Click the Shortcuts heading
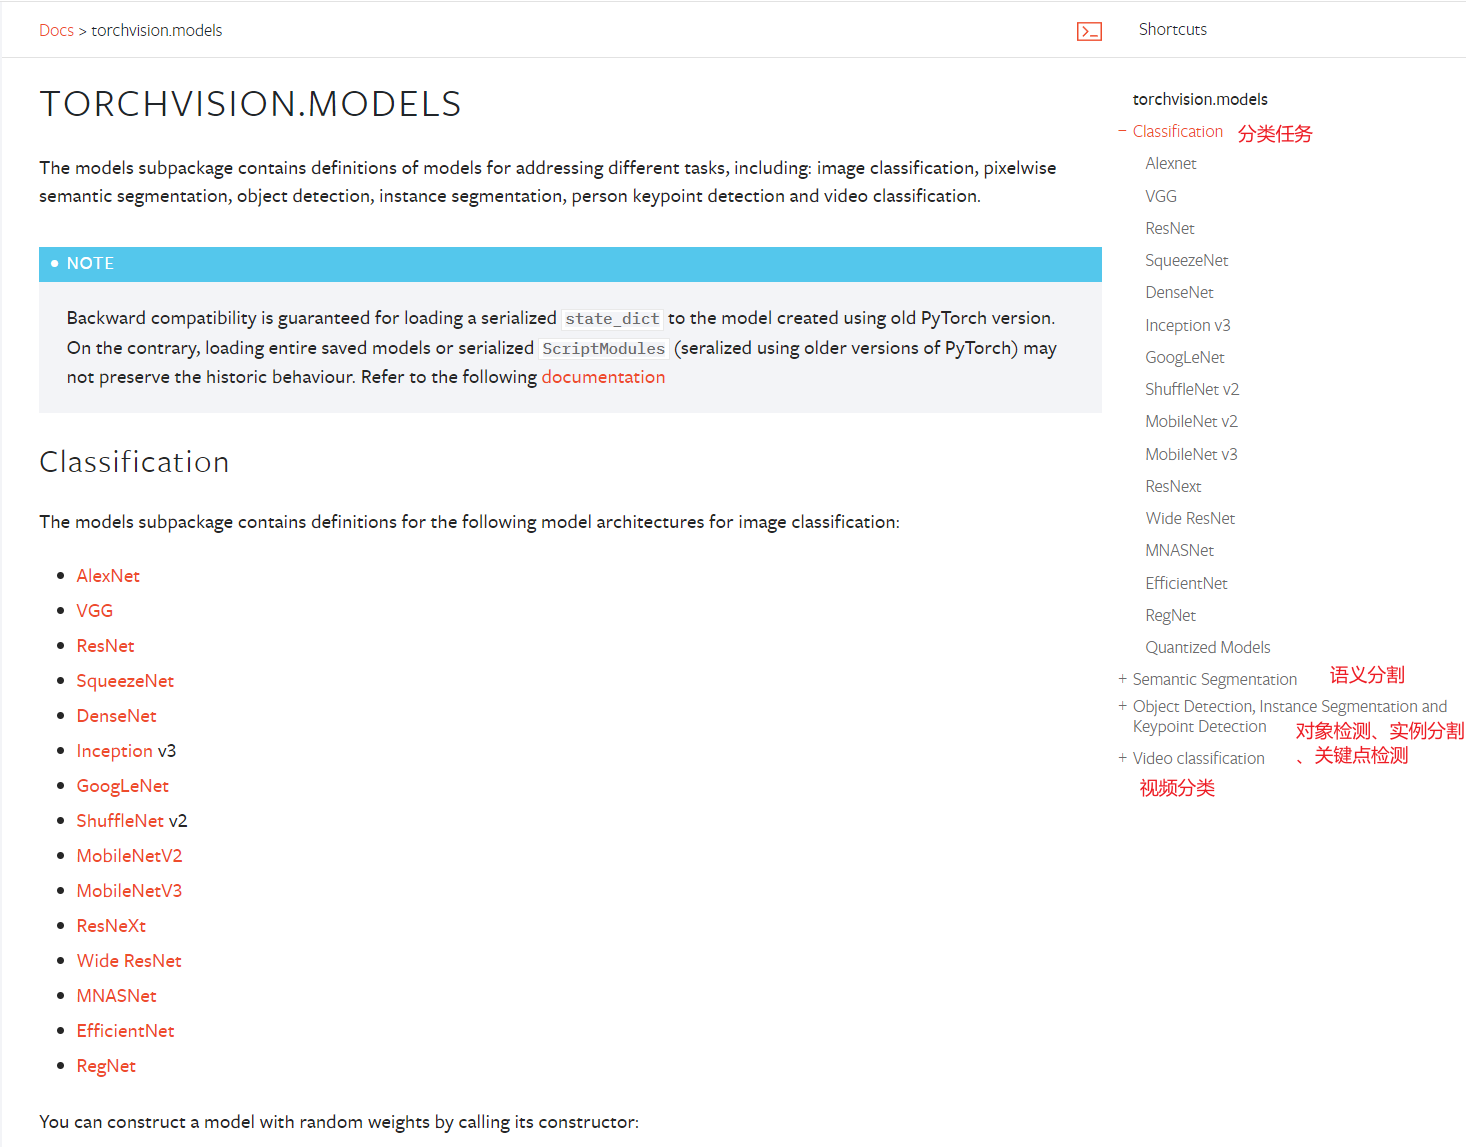 [x=1173, y=30]
